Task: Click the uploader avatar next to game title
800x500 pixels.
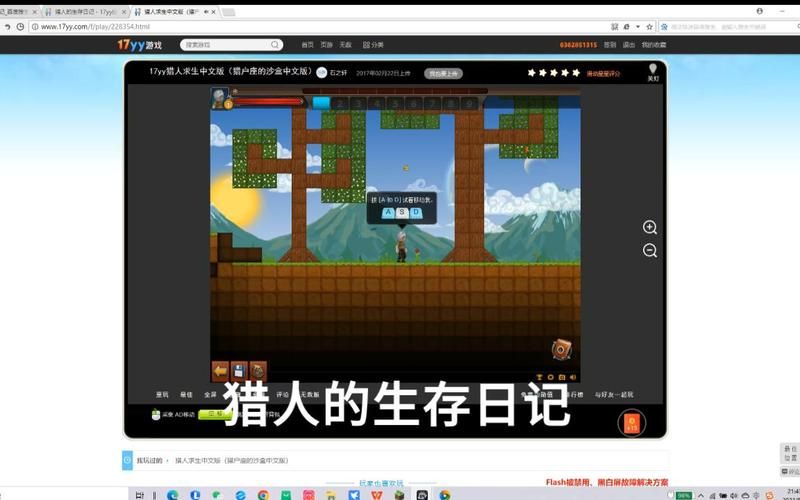Action: (321, 72)
